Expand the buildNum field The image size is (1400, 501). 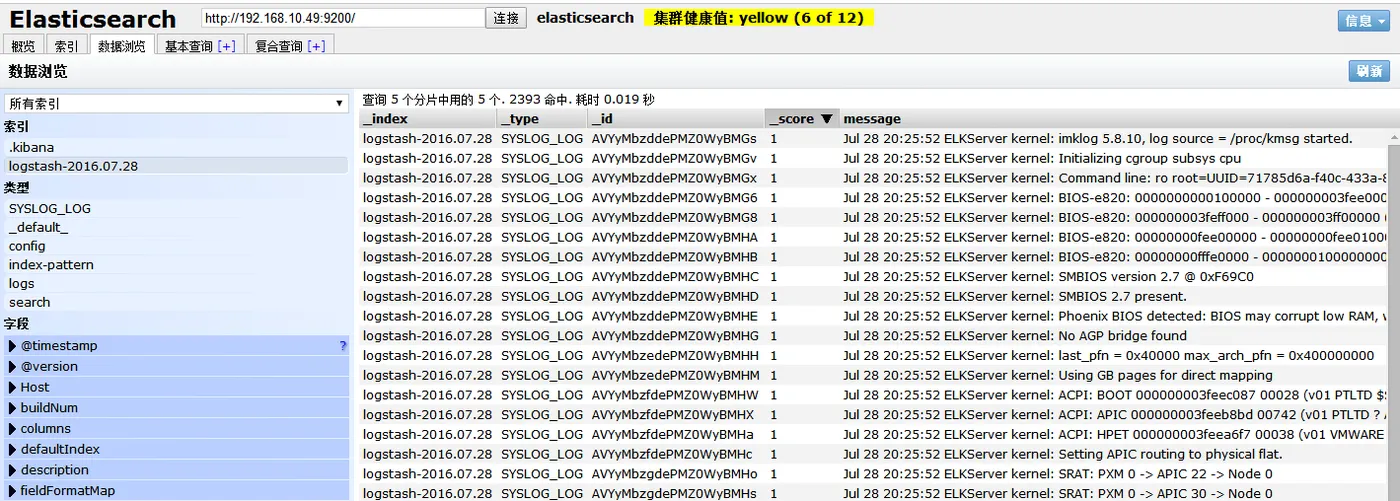[x=12, y=408]
